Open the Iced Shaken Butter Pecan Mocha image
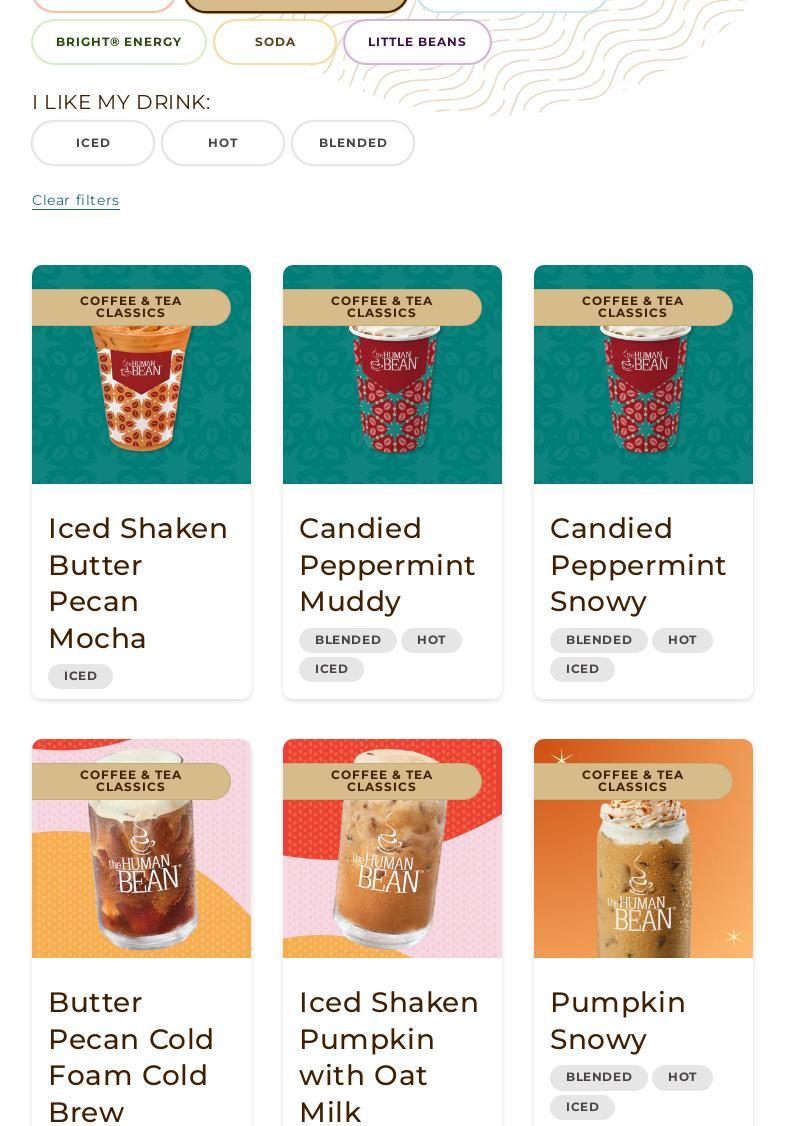The width and height of the screenshot is (785, 1126). click(x=141, y=374)
